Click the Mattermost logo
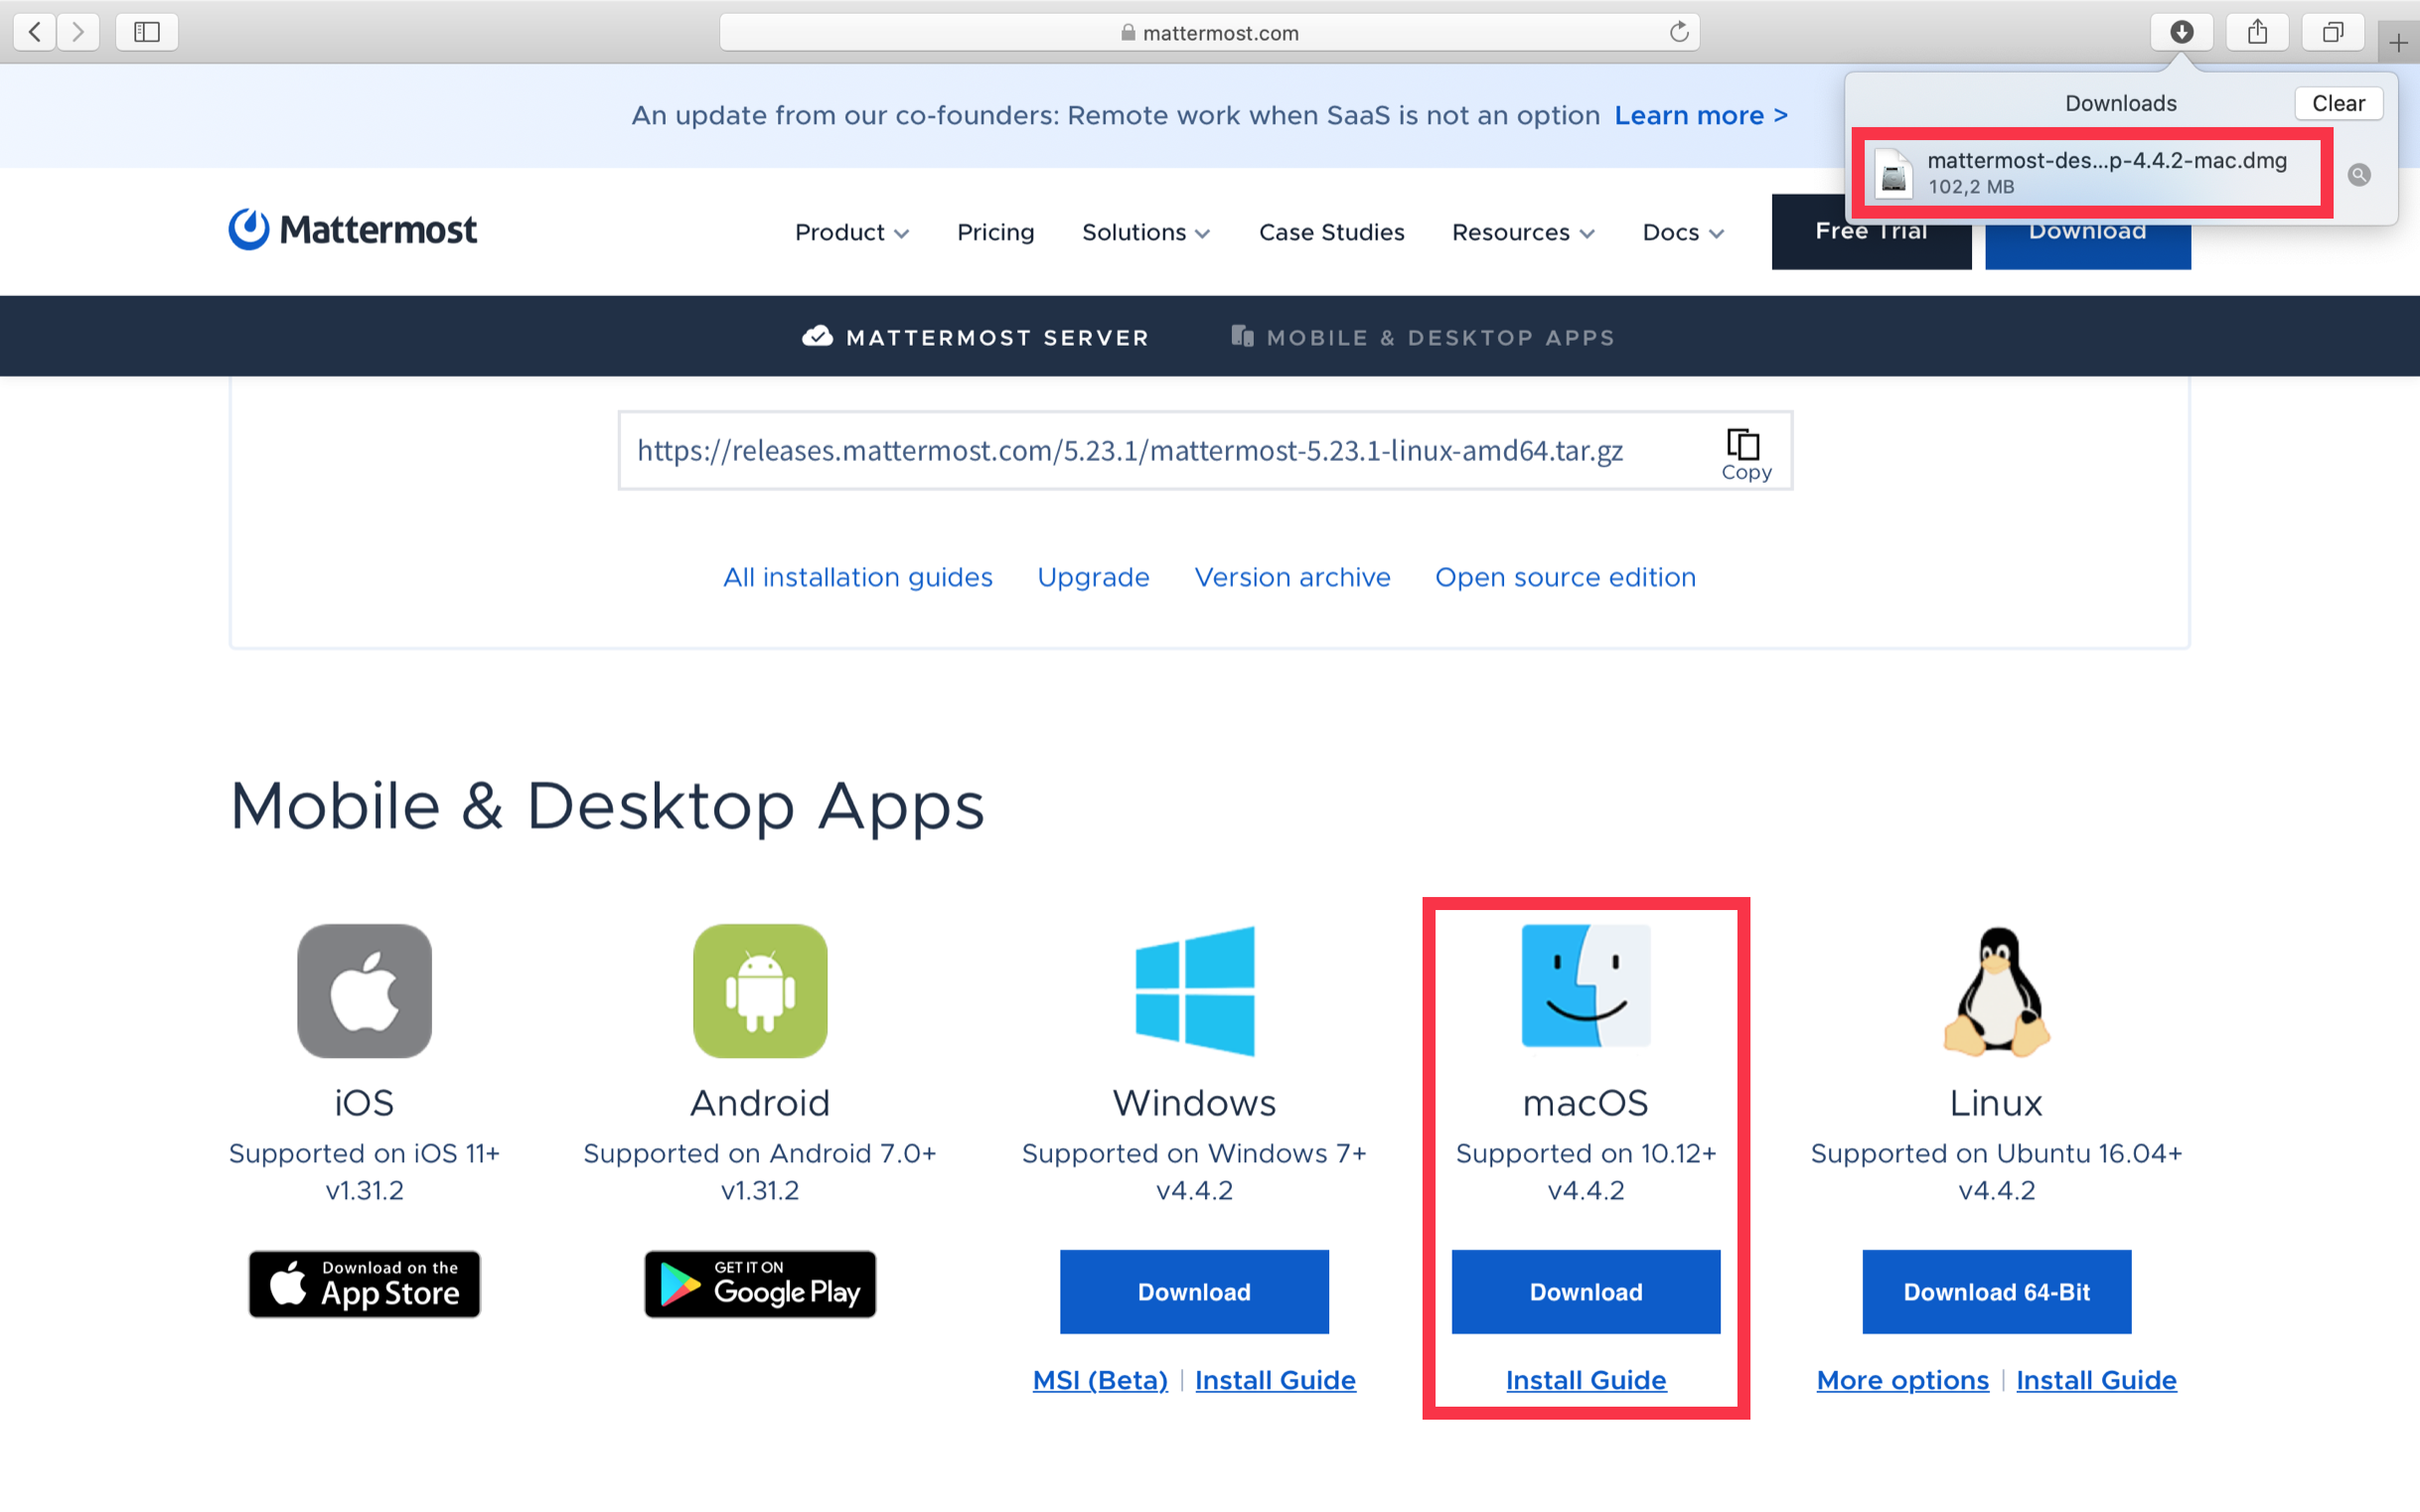 (x=353, y=230)
